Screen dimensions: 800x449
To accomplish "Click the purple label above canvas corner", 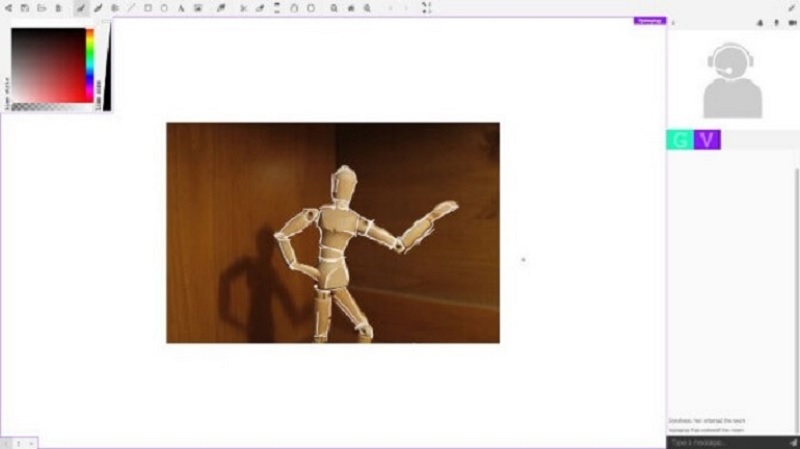I will (x=648, y=20).
